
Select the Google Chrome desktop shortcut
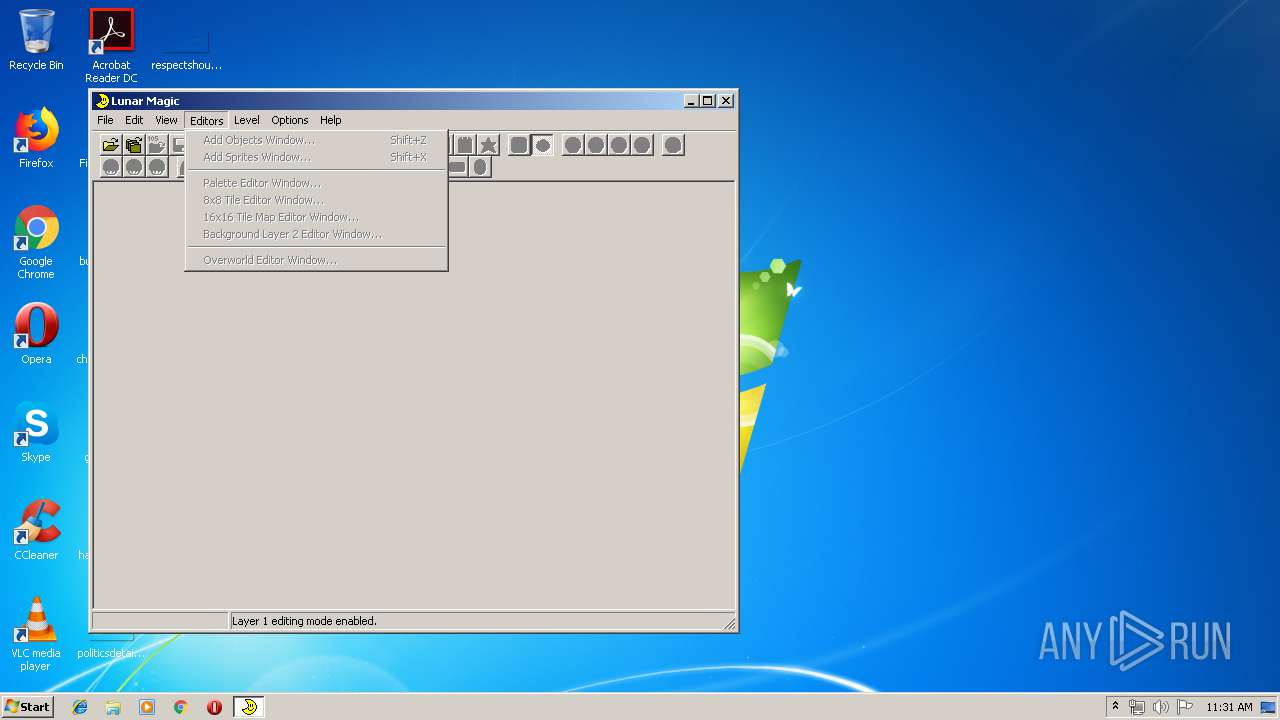[36, 242]
